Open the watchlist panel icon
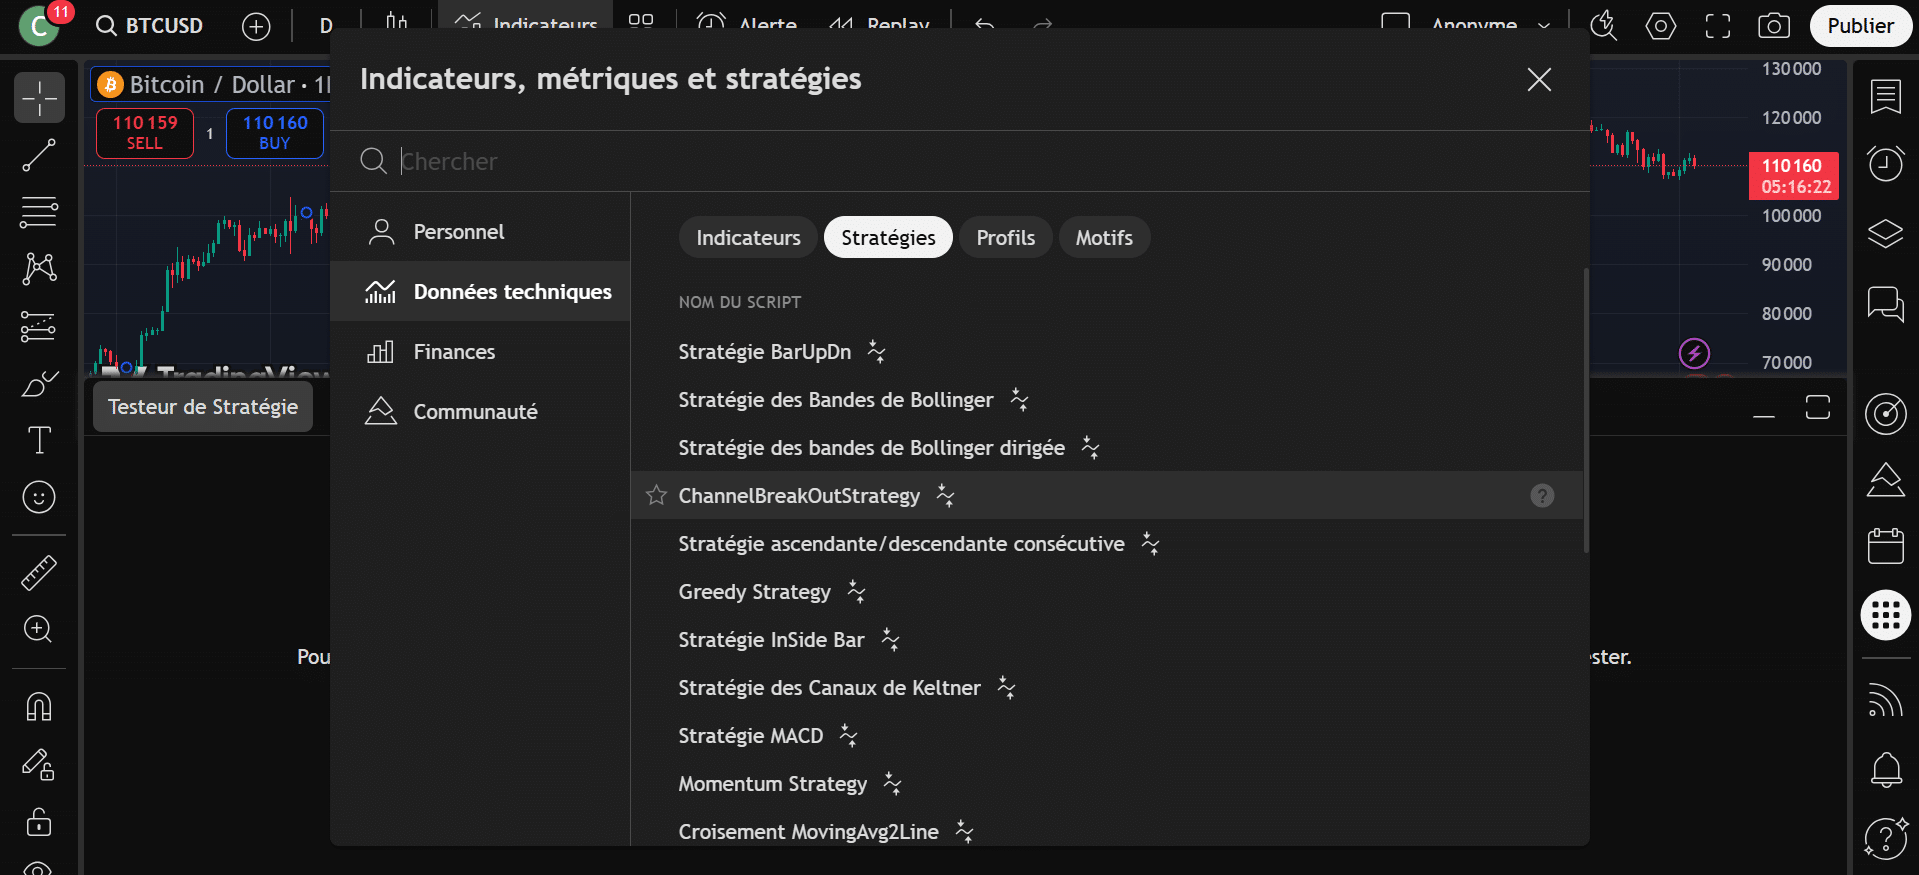The width and height of the screenshot is (1919, 875). tap(1885, 97)
